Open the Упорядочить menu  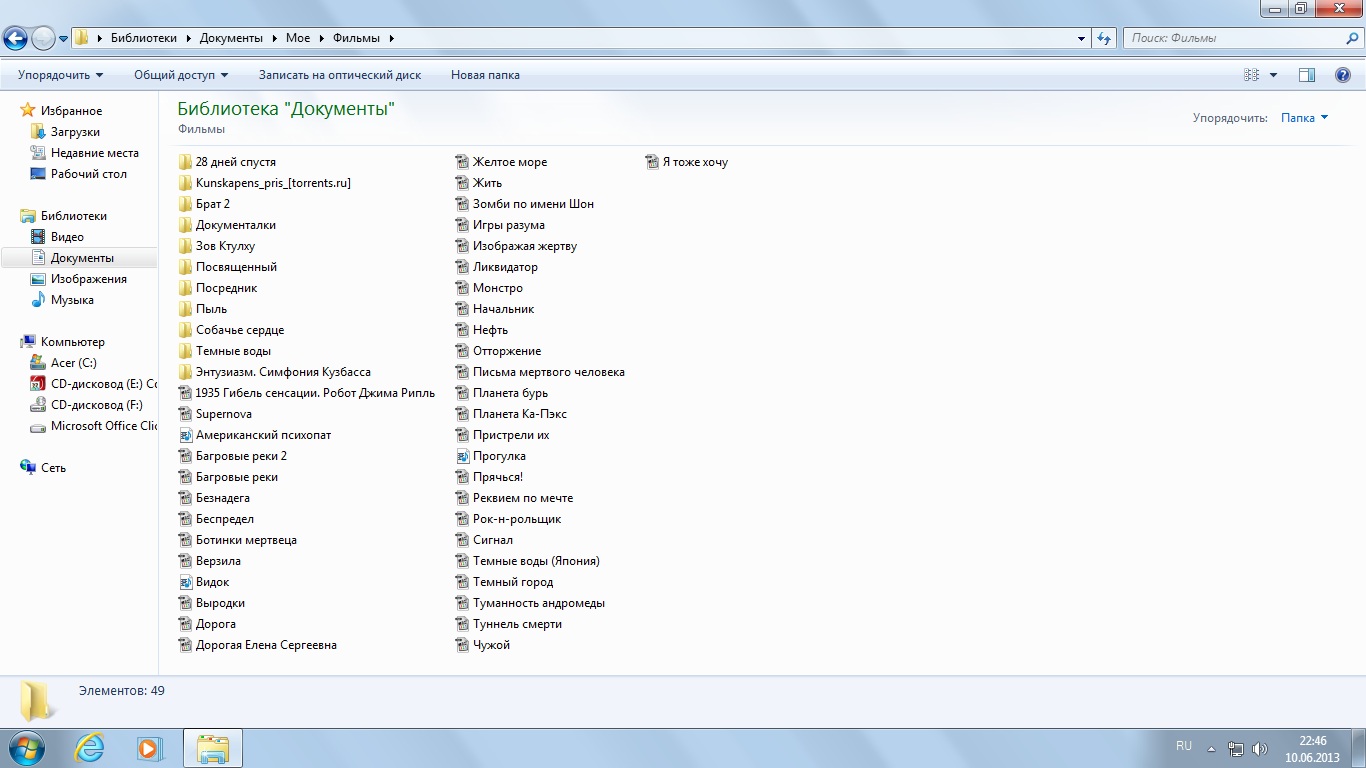pyautogui.click(x=60, y=75)
